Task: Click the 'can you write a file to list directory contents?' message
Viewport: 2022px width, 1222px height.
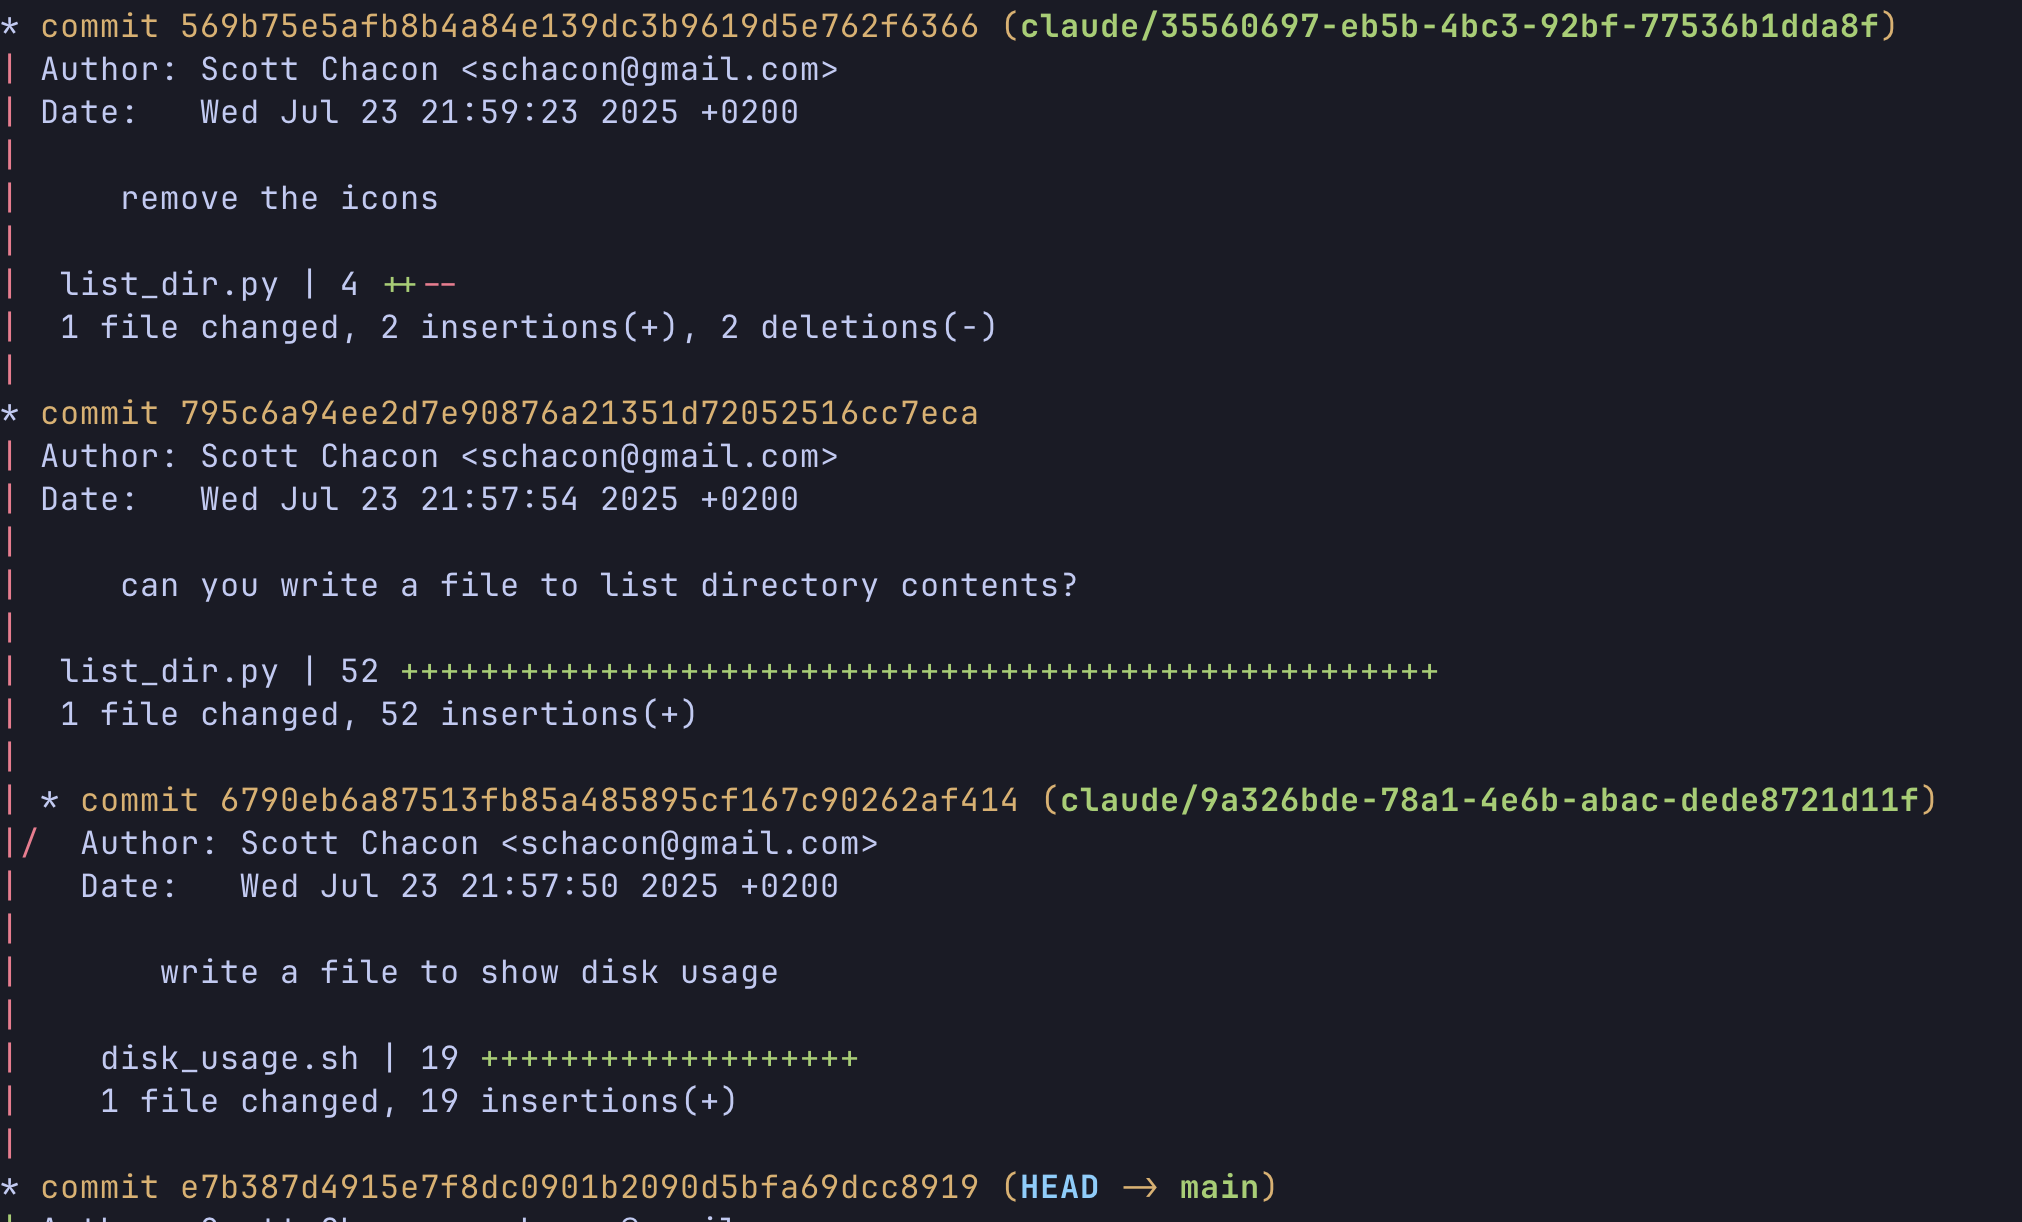Action: [x=599, y=585]
